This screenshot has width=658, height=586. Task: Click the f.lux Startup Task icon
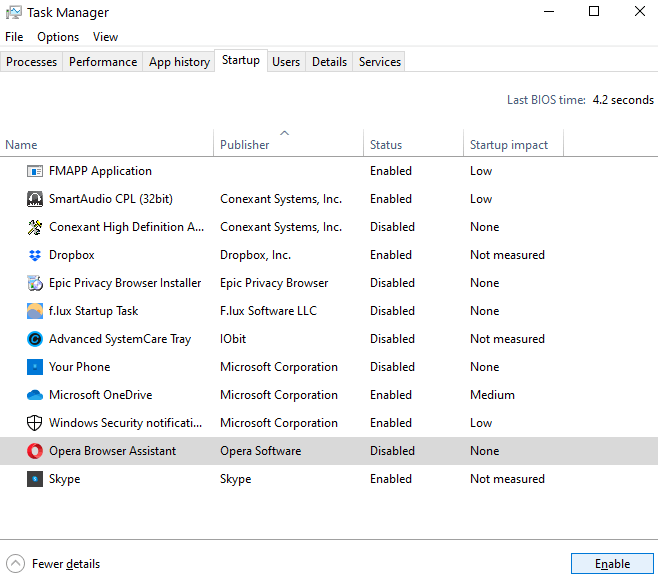click(x=35, y=311)
